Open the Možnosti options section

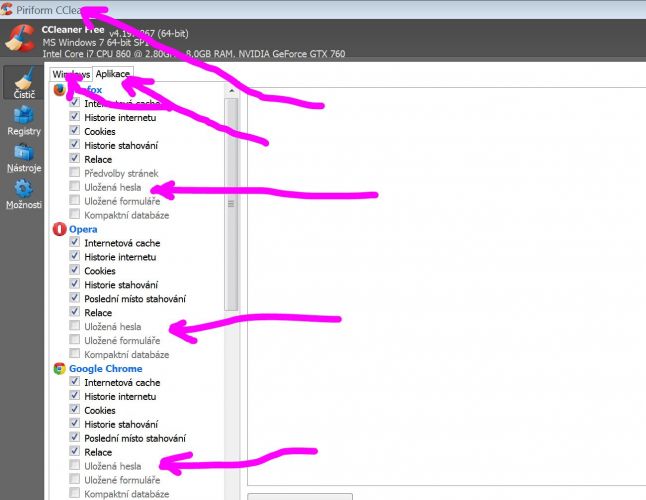click(23, 194)
